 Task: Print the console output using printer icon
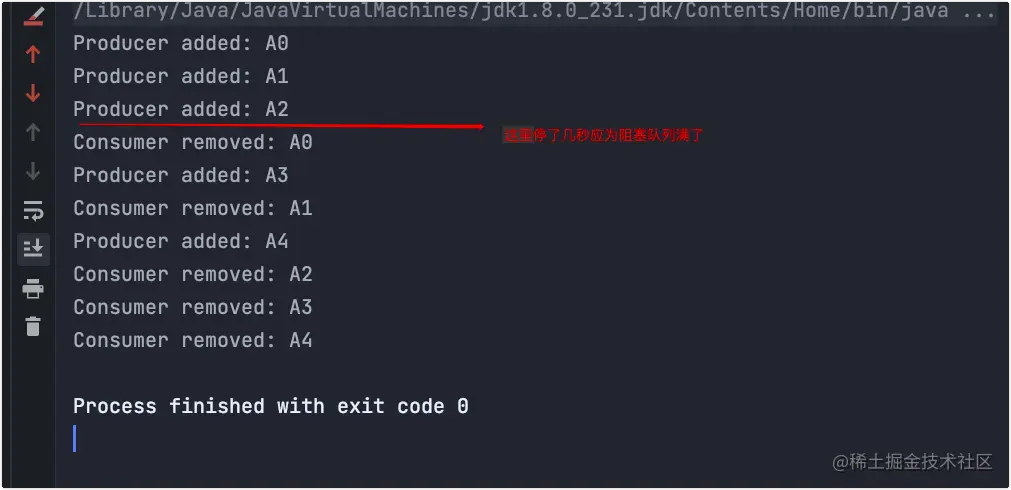tap(33, 288)
